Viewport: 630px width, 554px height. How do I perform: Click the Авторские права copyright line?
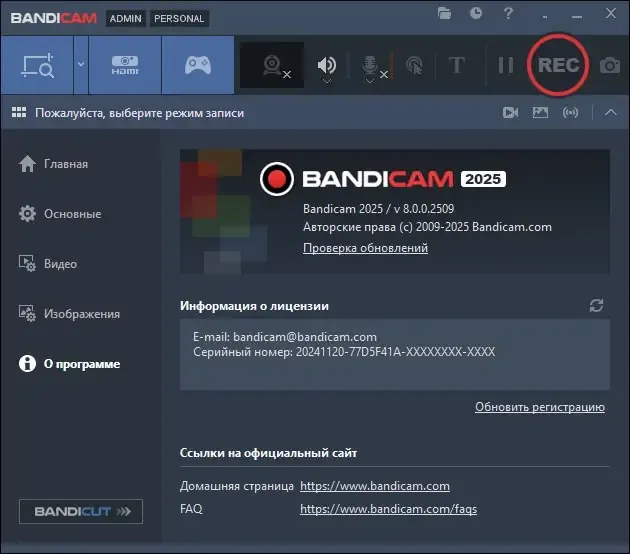(427, 227)
